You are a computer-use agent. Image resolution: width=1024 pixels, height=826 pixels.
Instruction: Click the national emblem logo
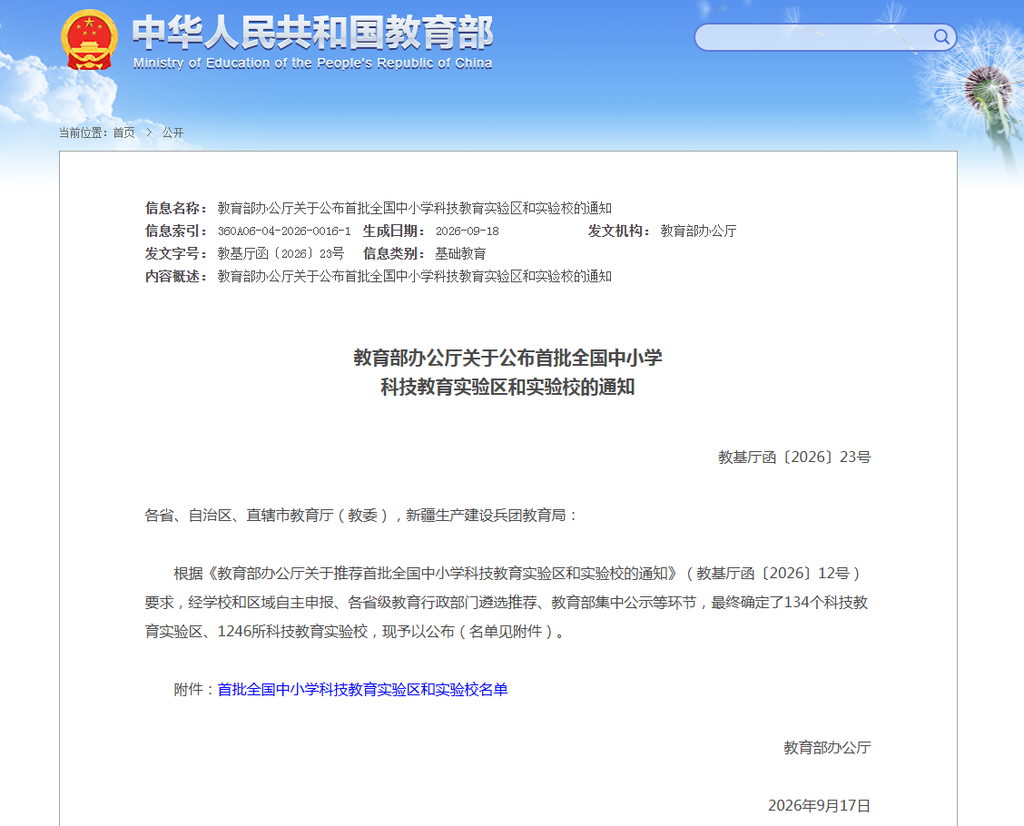[x=89, y=39]
